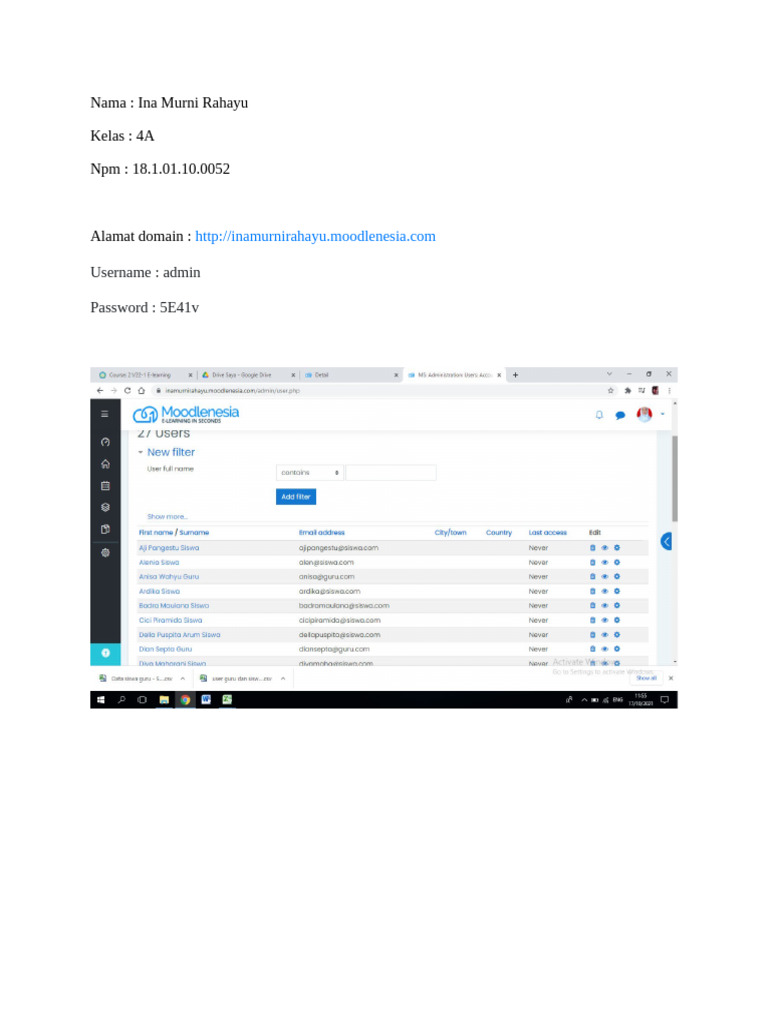Sort by Email address column
The width and height of the screenshot is (768, 1024).
tap(322, 533)
